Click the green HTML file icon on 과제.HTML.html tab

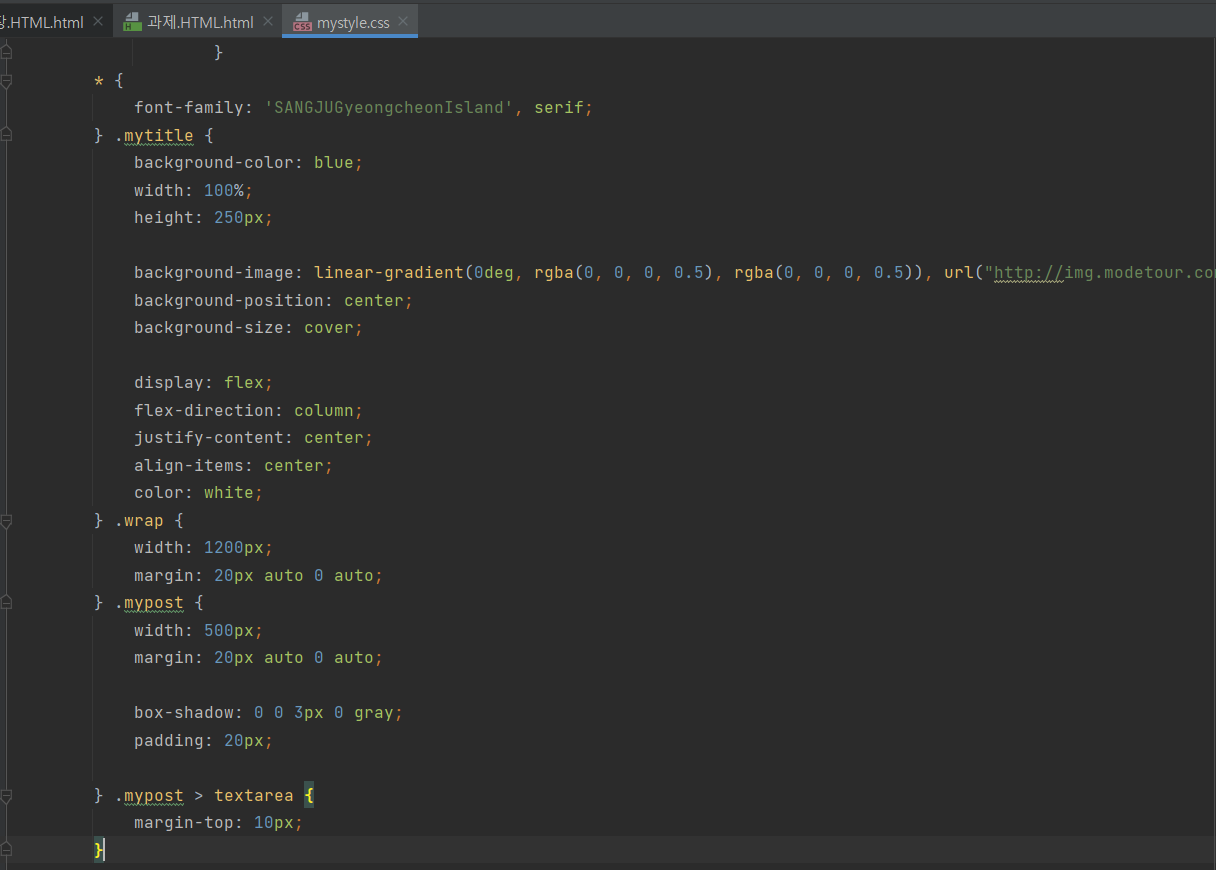pos(132,22)
